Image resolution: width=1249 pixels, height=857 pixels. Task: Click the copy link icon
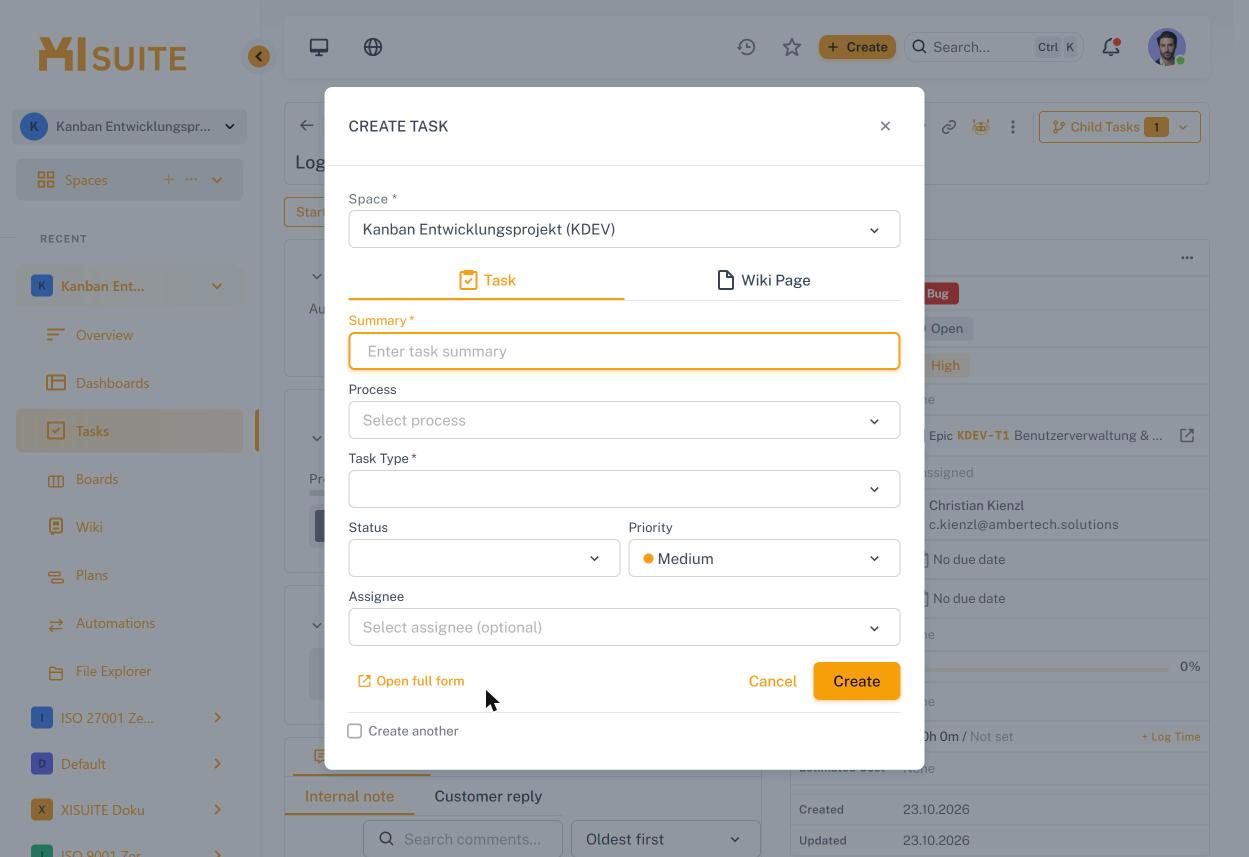[x=949, y=127]
